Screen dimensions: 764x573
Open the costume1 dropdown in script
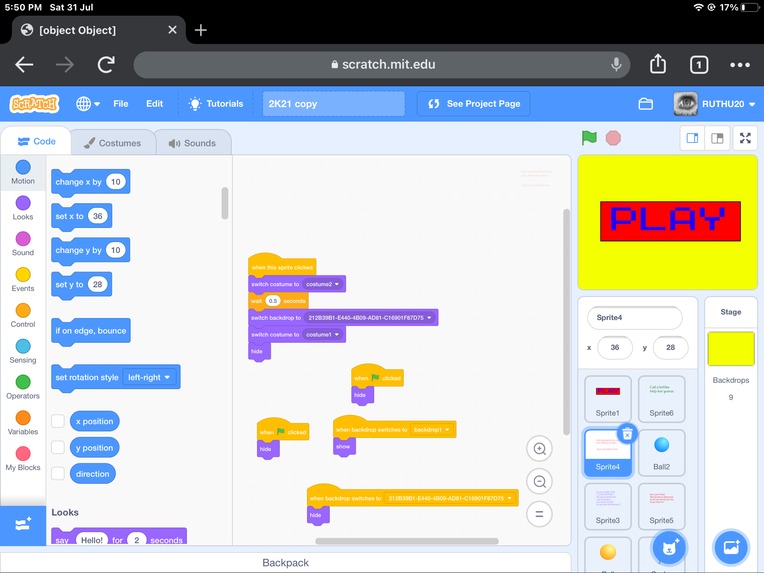tap(323, 334)
